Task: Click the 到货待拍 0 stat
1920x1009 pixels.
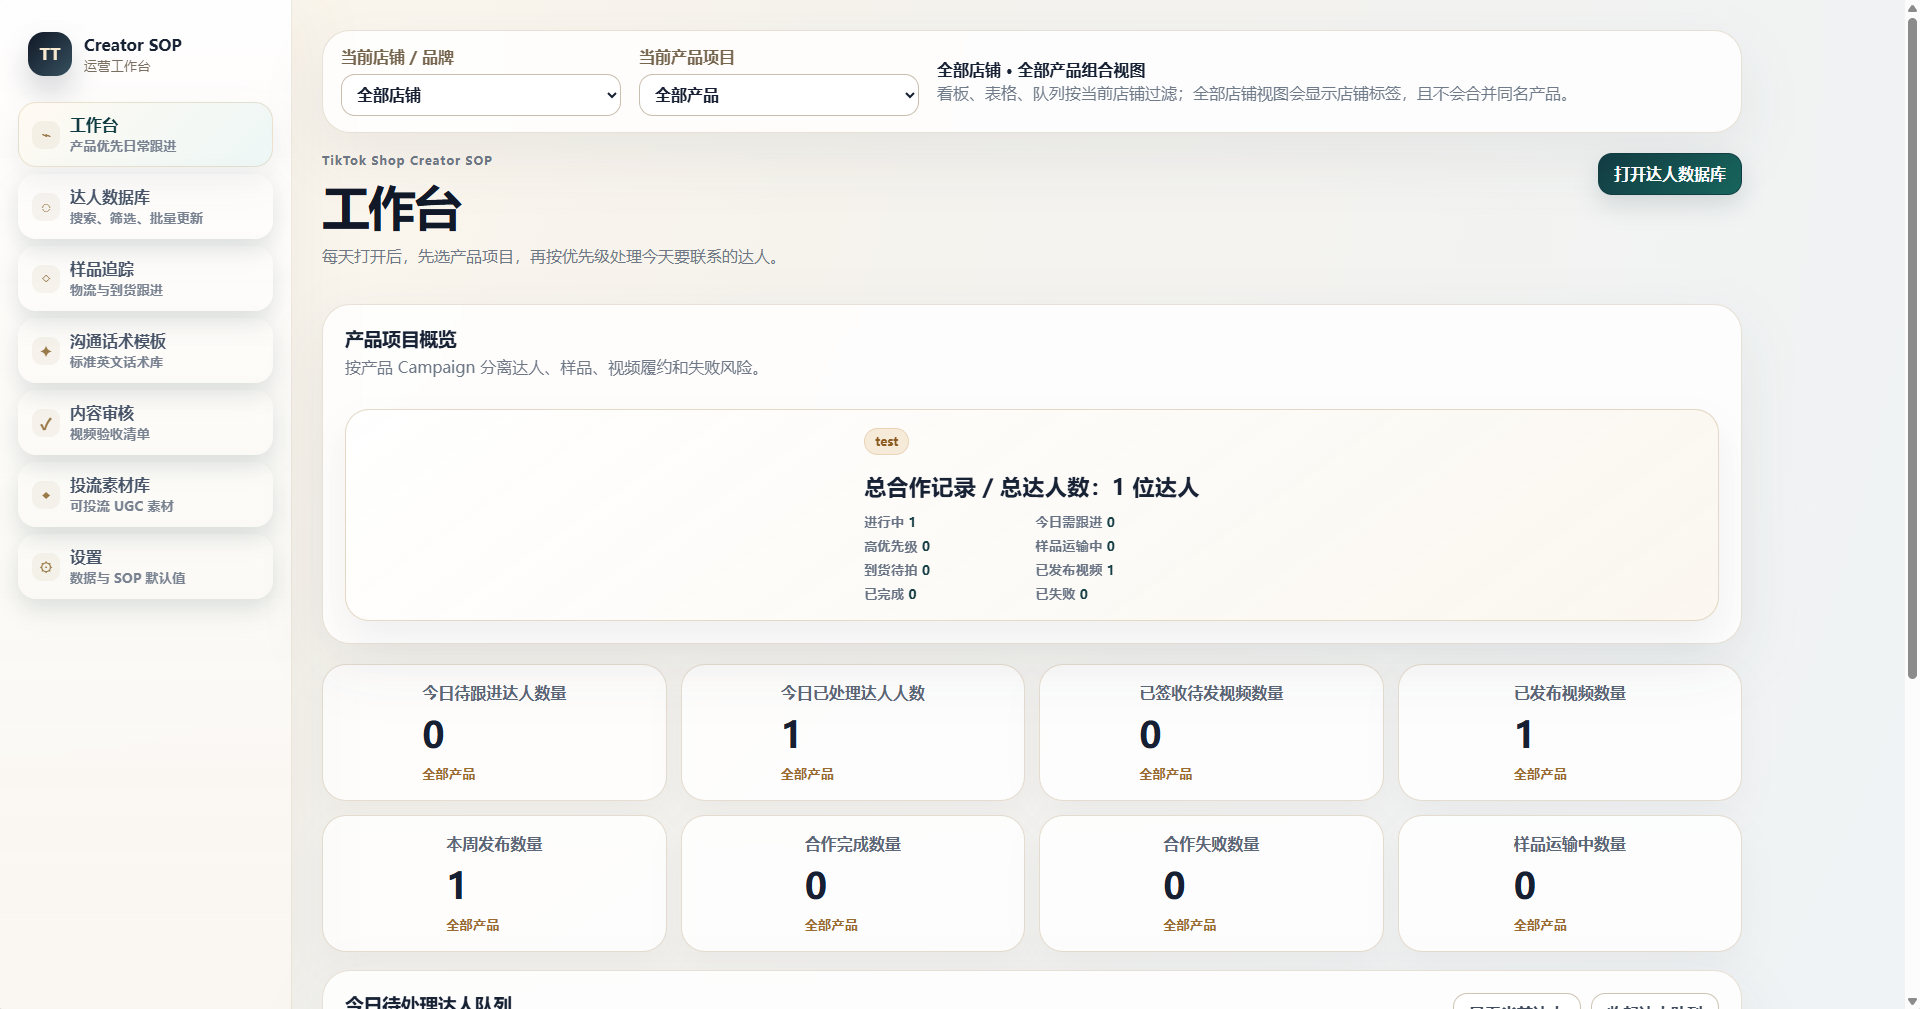Action: point(897,570)
